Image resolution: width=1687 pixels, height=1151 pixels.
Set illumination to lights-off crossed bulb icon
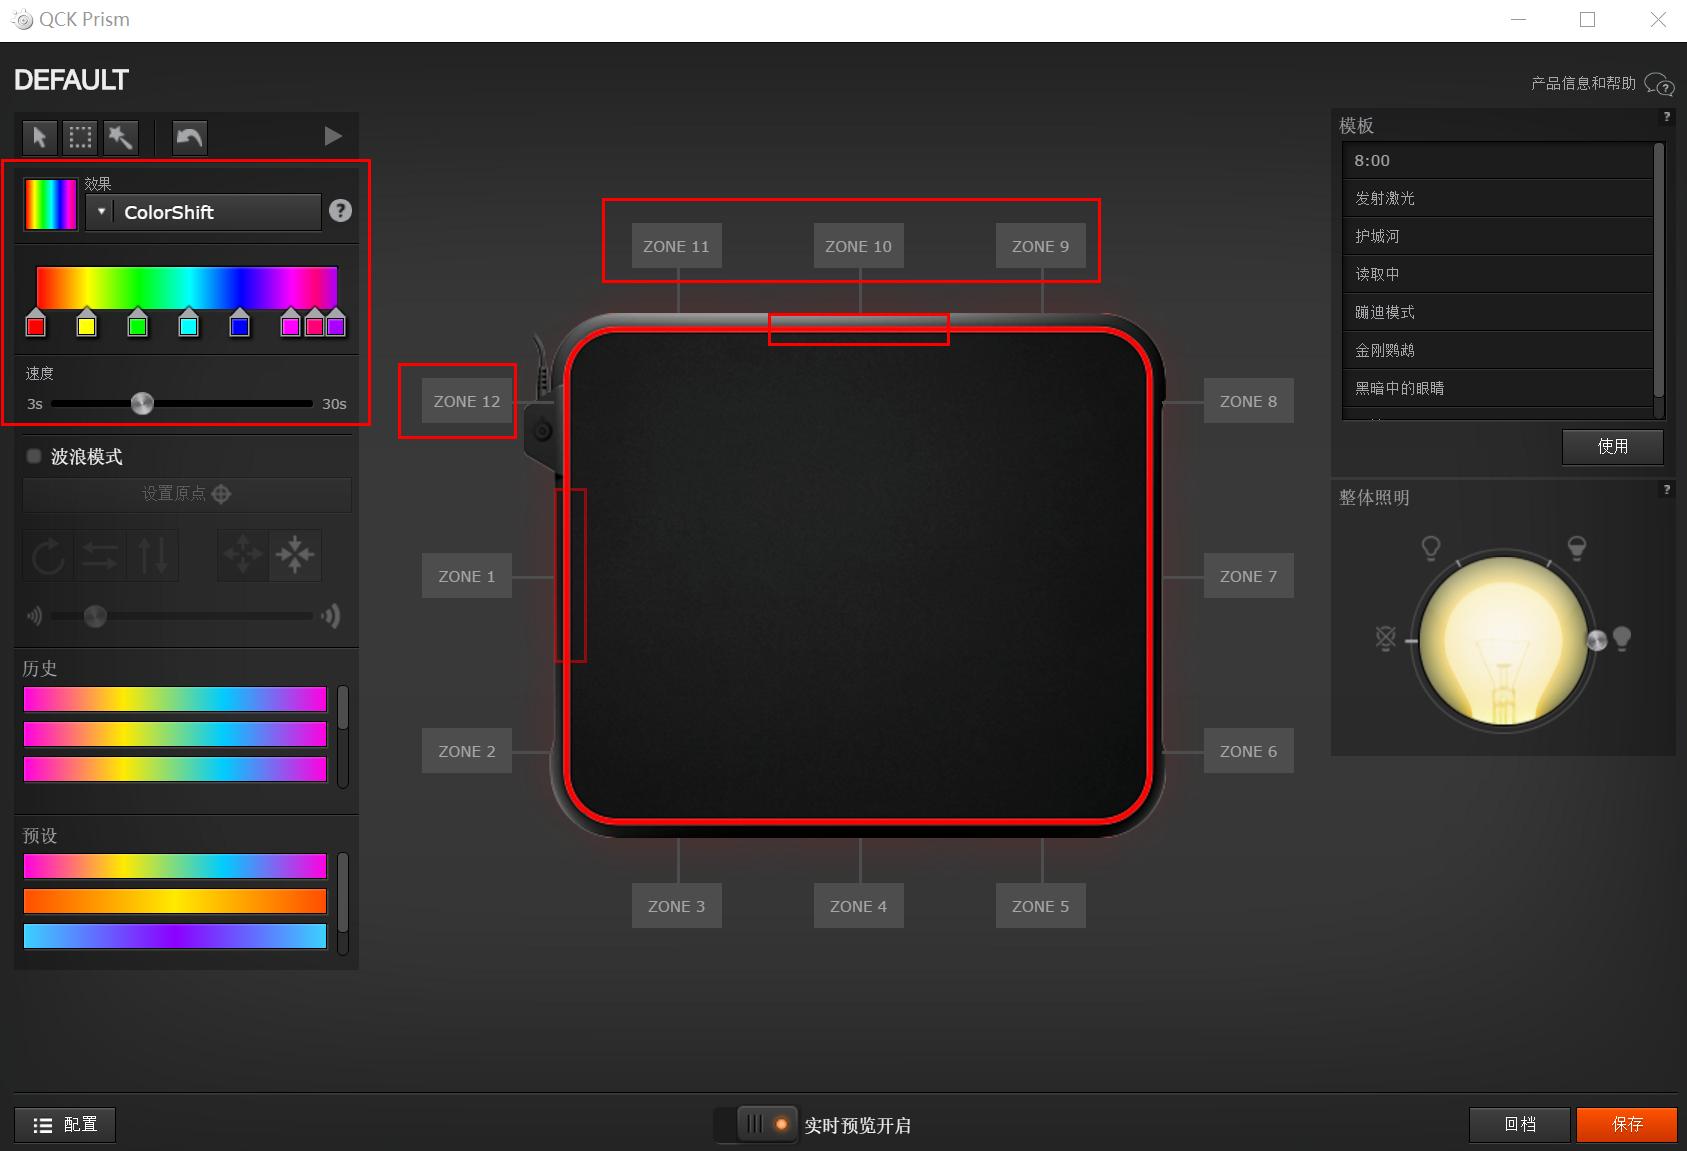click(x=1385, y=638)
